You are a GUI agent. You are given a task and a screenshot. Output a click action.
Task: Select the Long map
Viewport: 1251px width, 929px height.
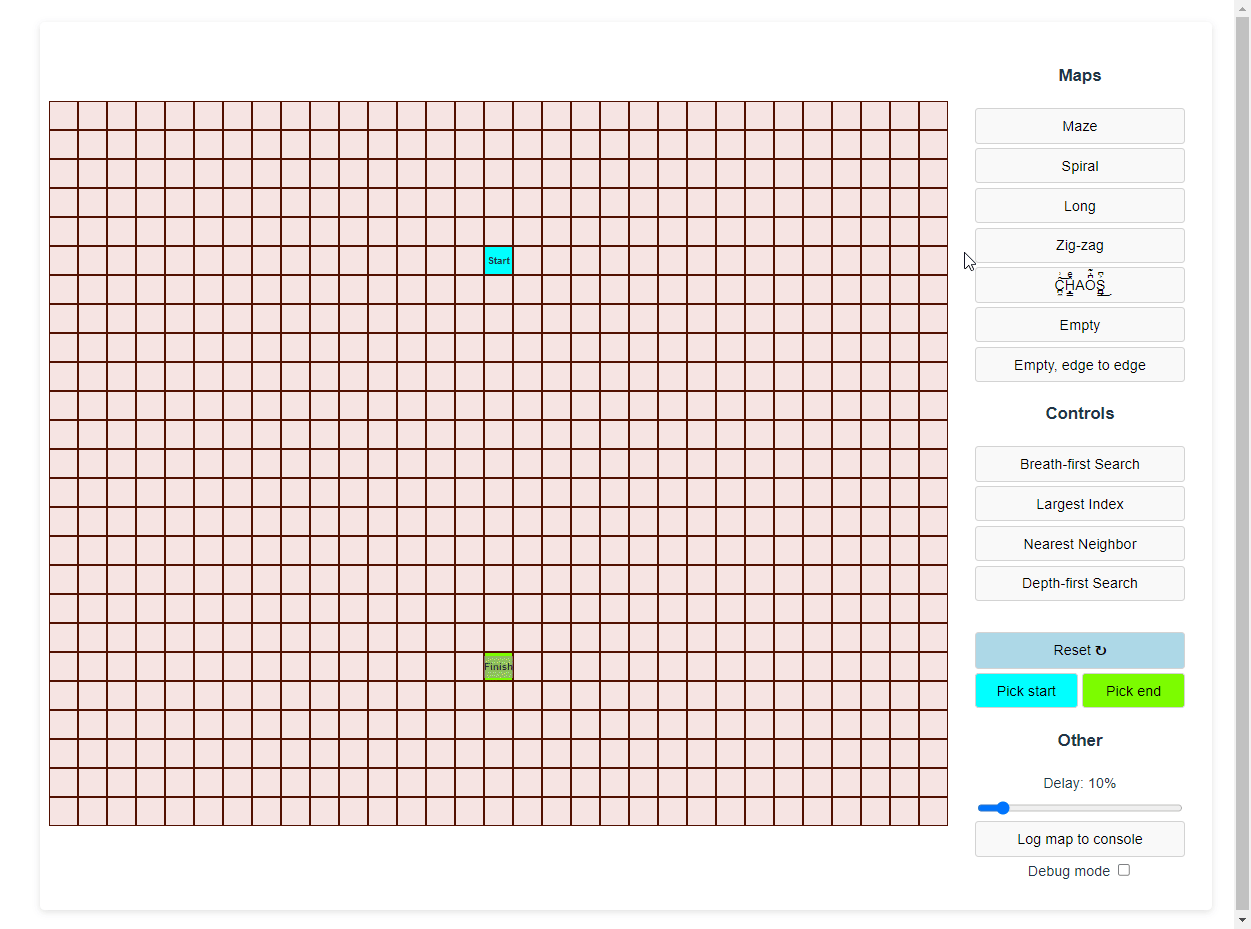pos(1079,206)
